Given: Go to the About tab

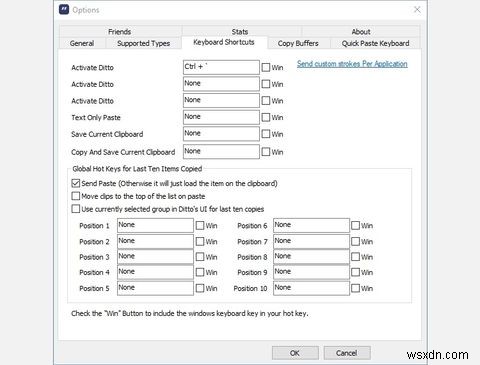Looking at the screenshot, I should pos(361,32).
